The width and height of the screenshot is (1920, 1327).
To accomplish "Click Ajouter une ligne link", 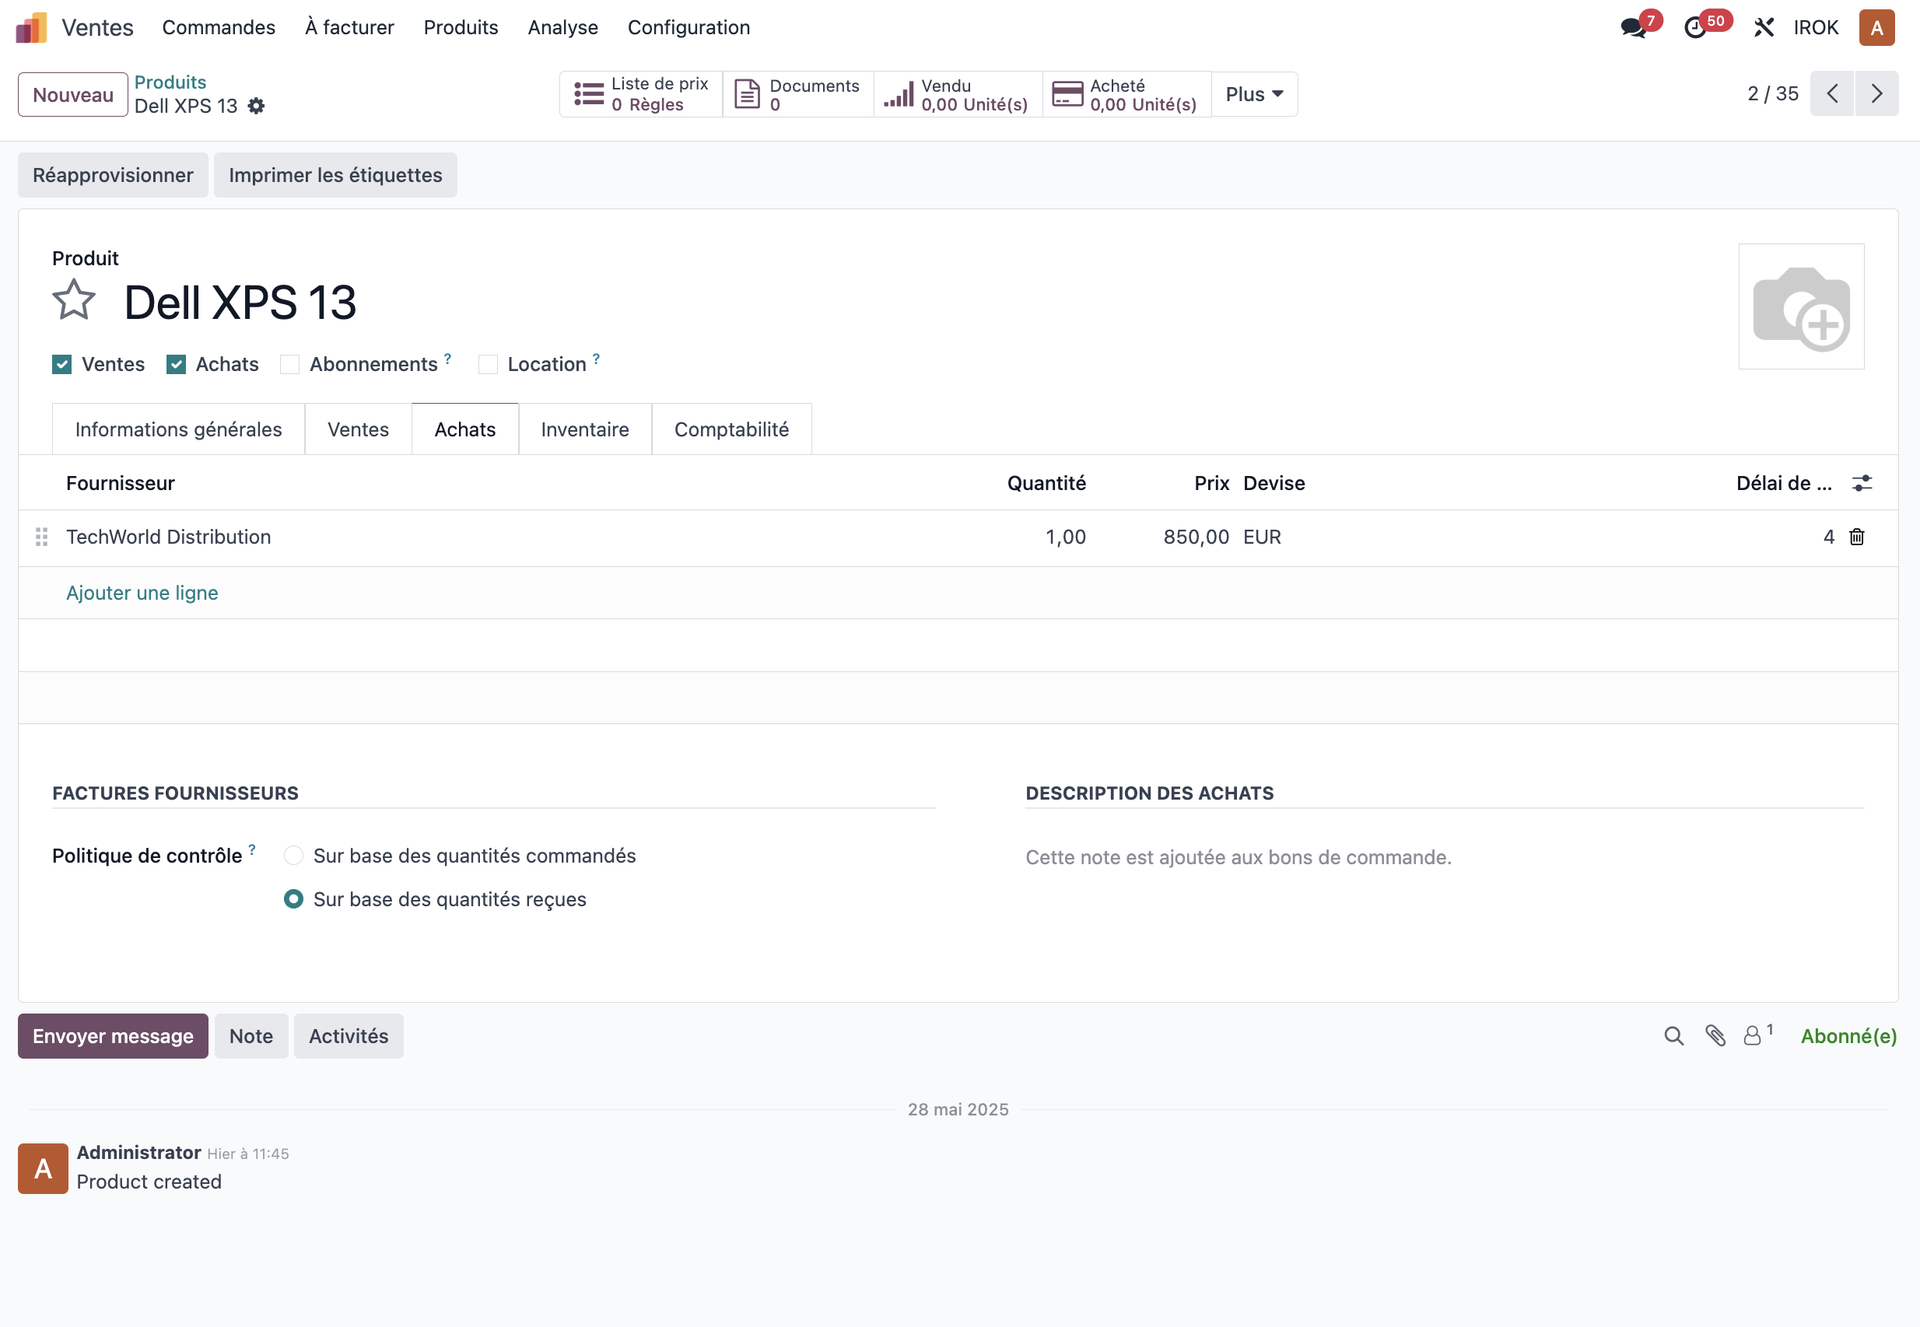I will click(142, 593).
